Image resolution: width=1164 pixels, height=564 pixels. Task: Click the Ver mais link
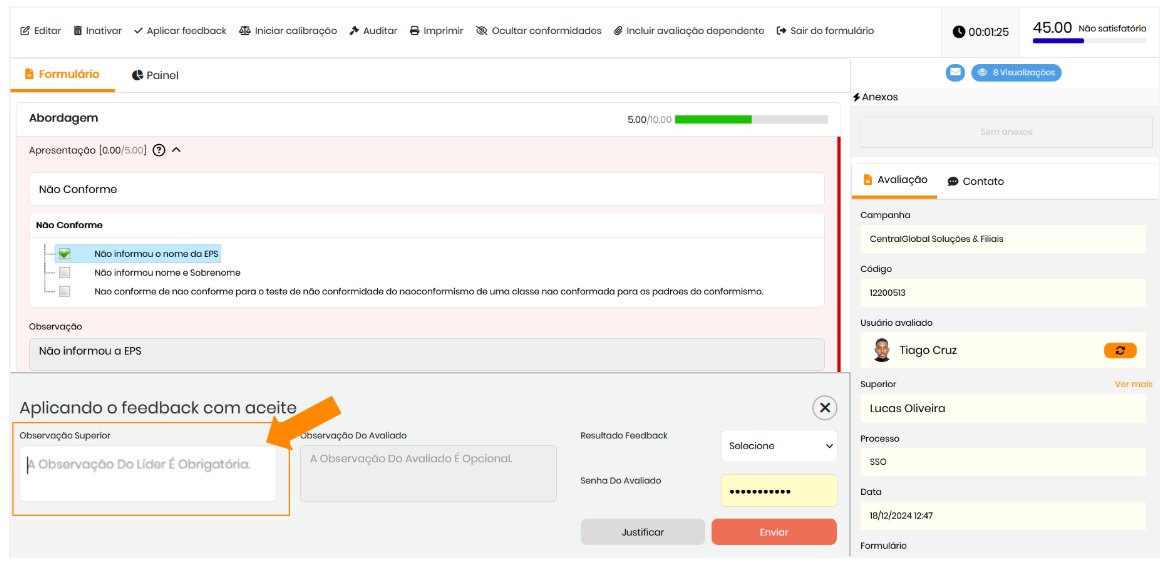(1133, 384)
